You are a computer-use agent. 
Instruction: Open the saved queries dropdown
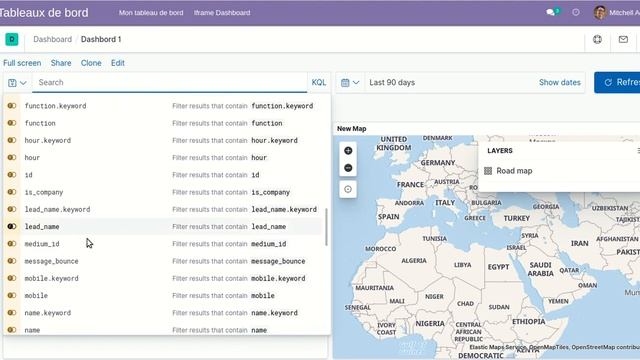(x=17, y=82)
